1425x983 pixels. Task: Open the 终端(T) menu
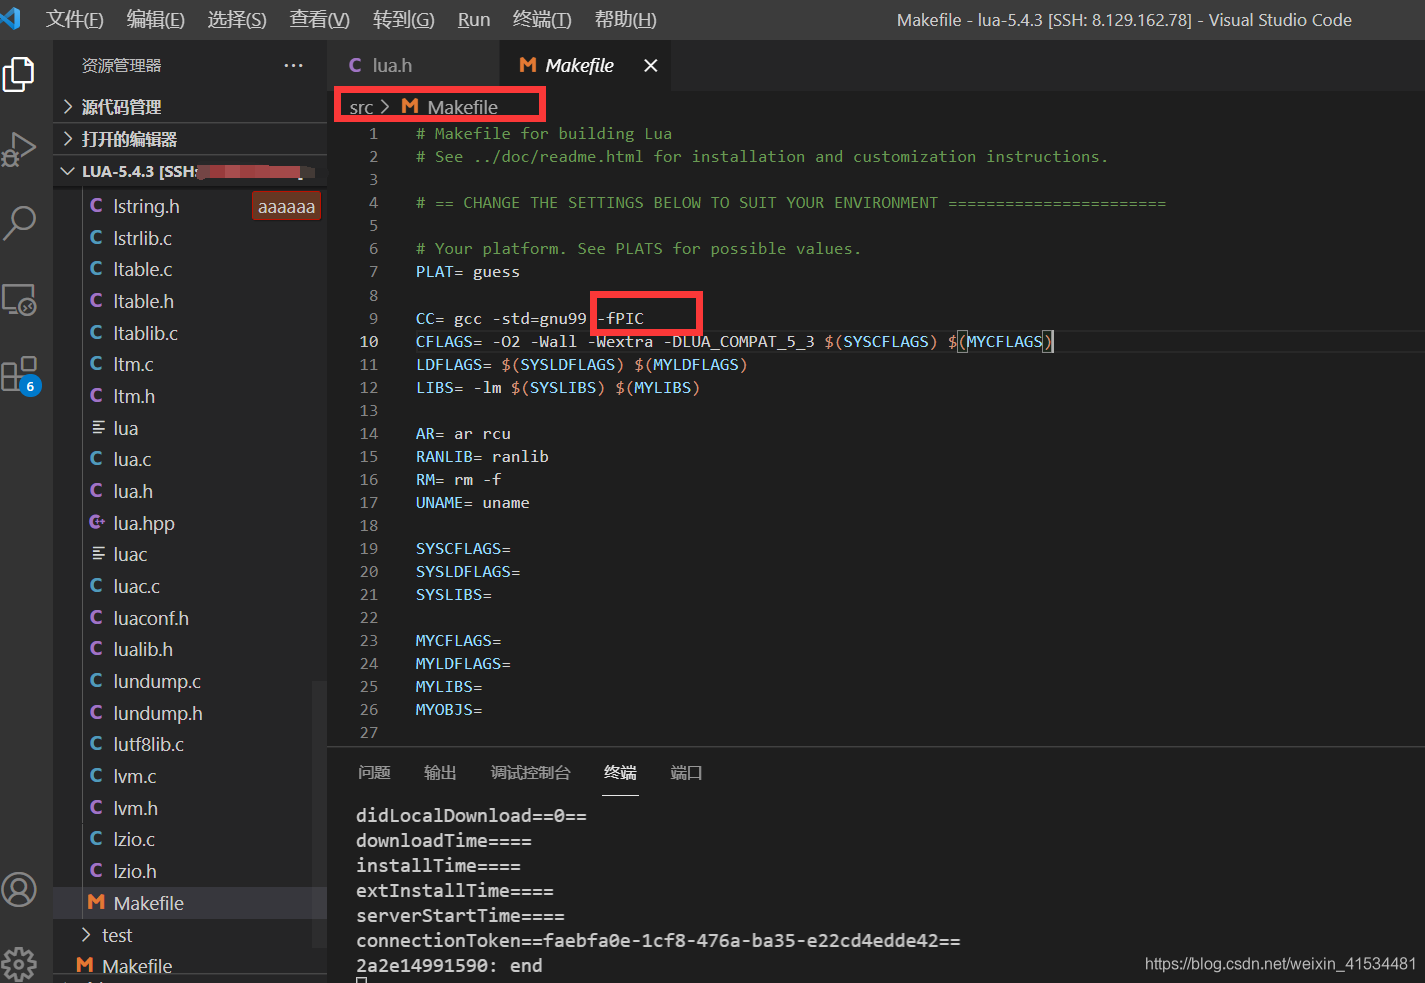(x=542, y=19)
